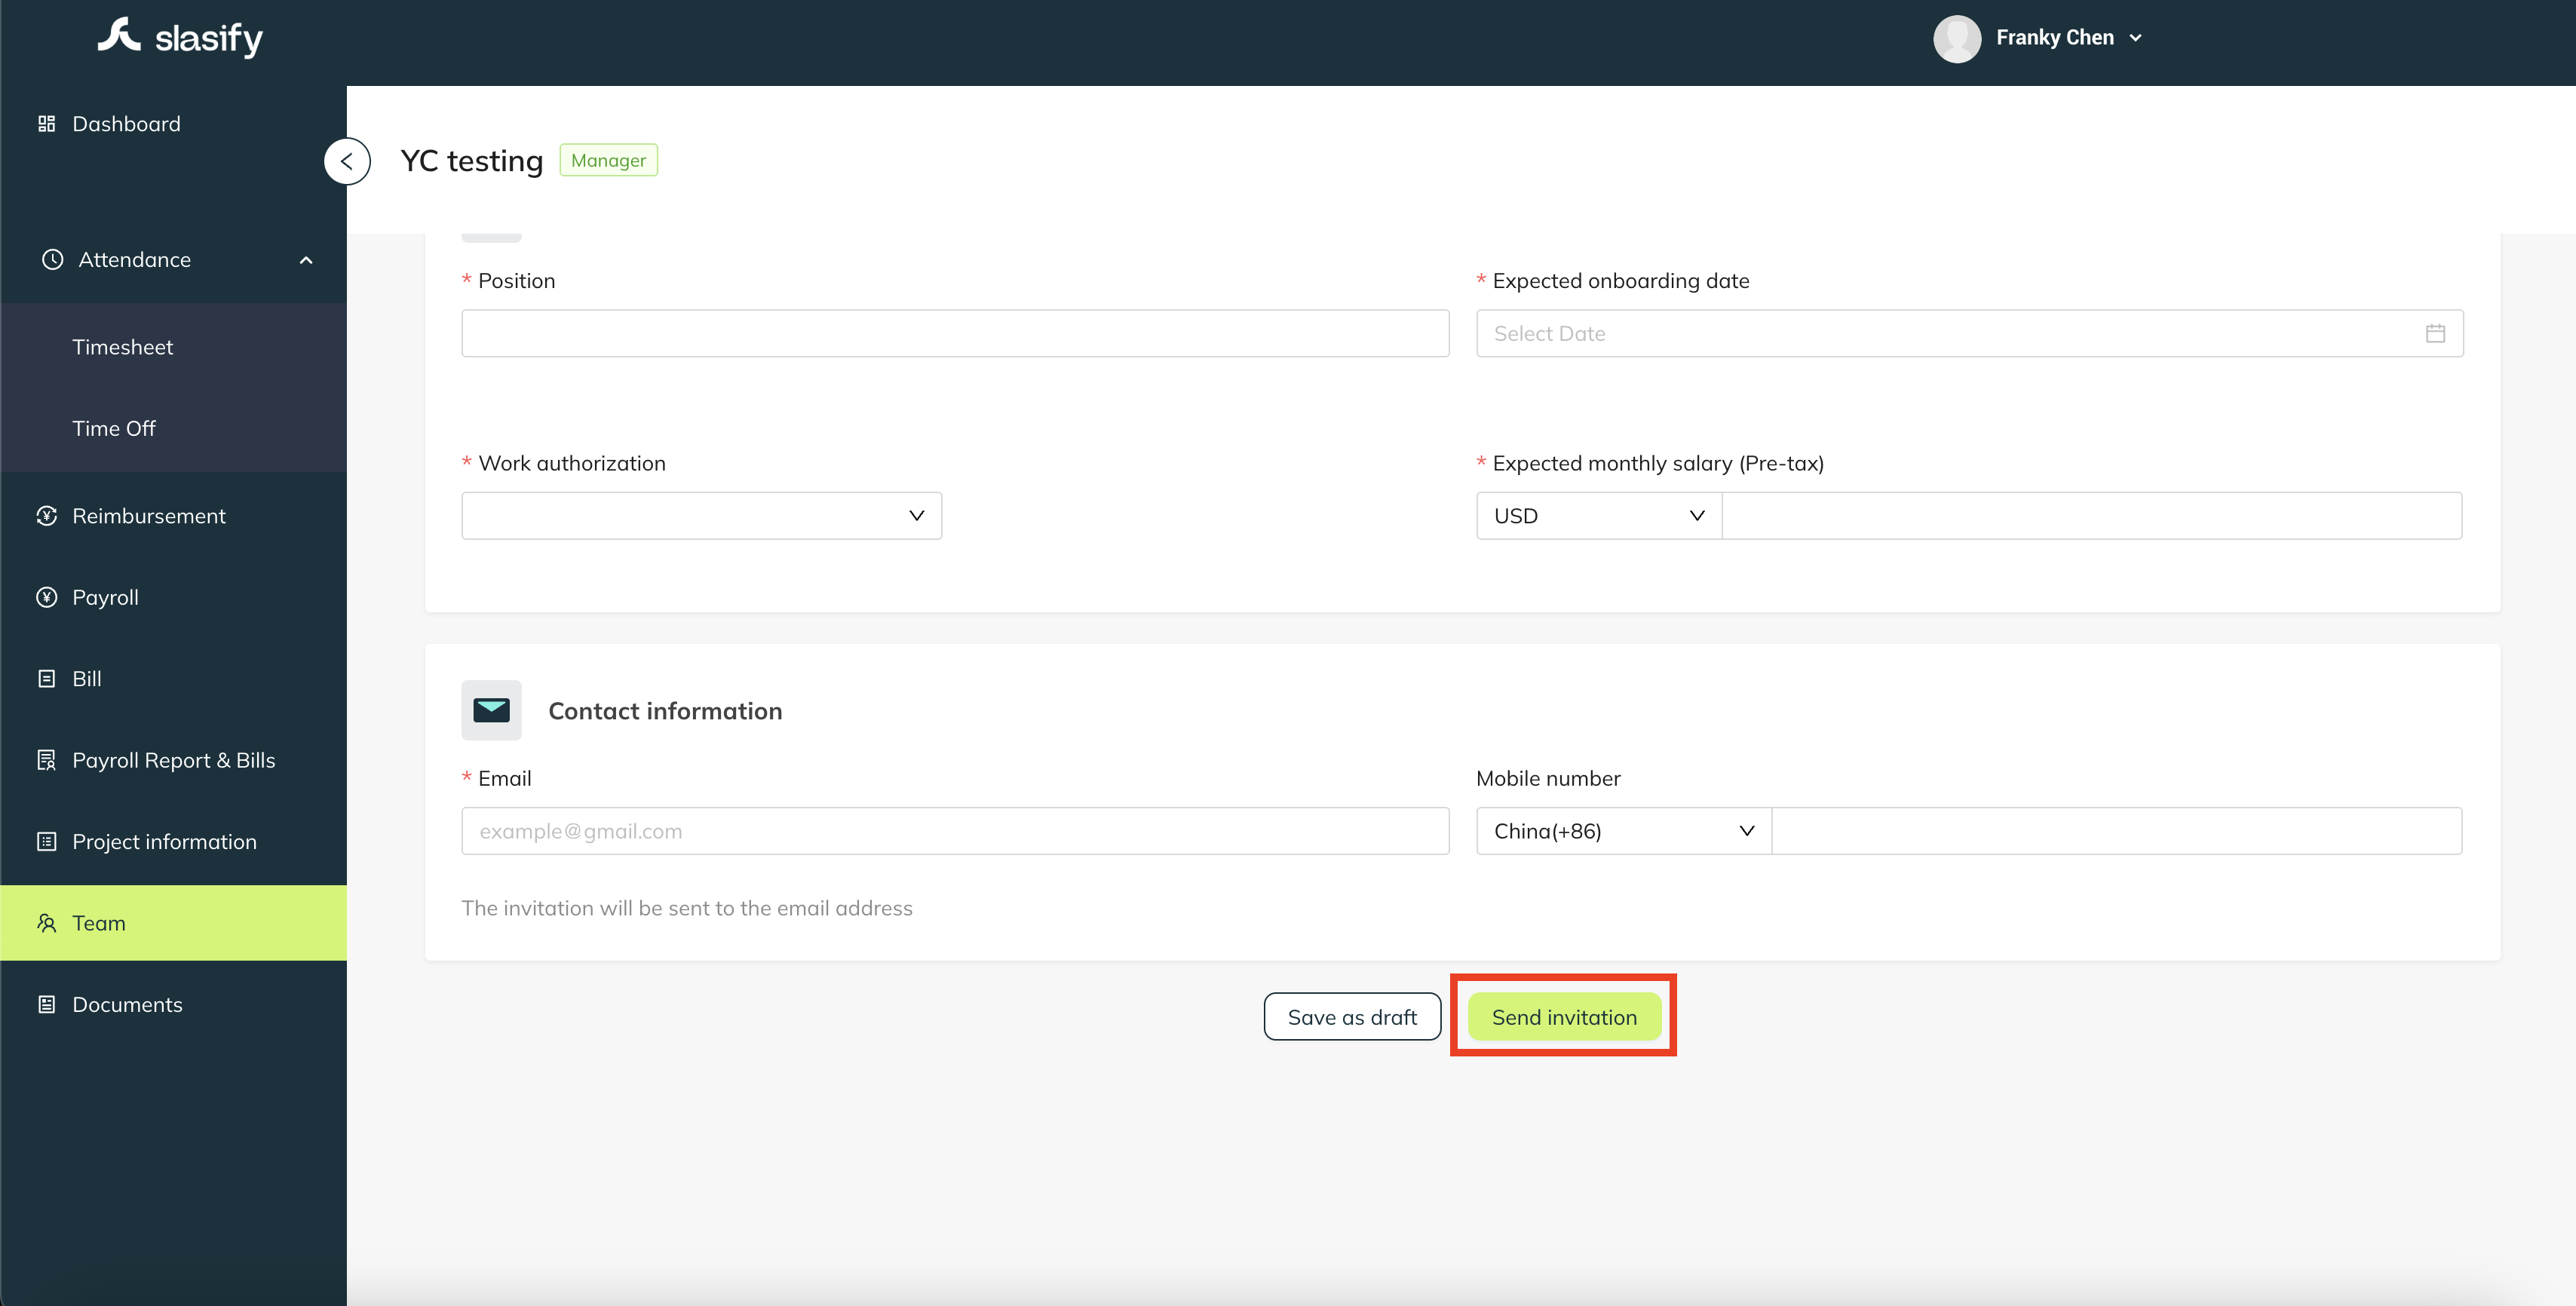Viewport: 2576px width, 1306px height.
Task: Open the Franky Chen user avatar
Action: 1957,38
